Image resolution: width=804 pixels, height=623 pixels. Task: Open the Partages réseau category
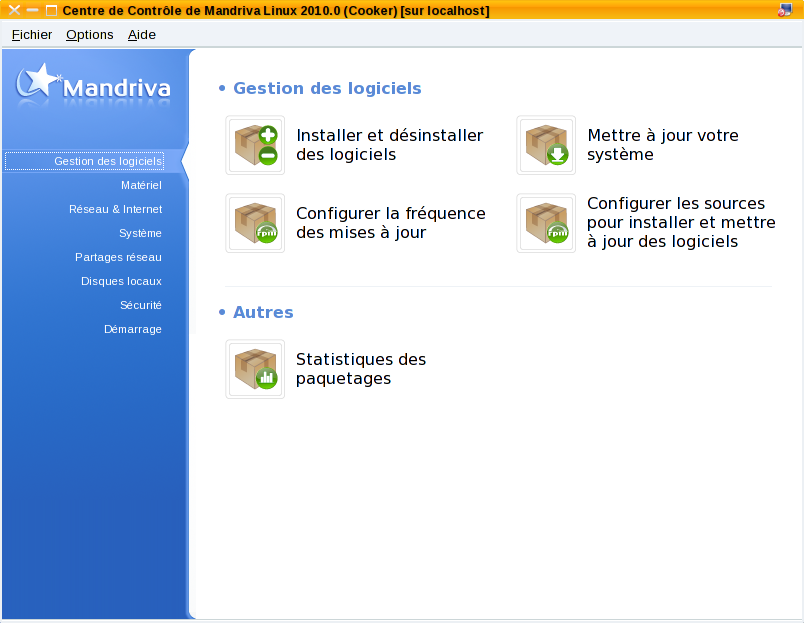[x=118, y=257]
